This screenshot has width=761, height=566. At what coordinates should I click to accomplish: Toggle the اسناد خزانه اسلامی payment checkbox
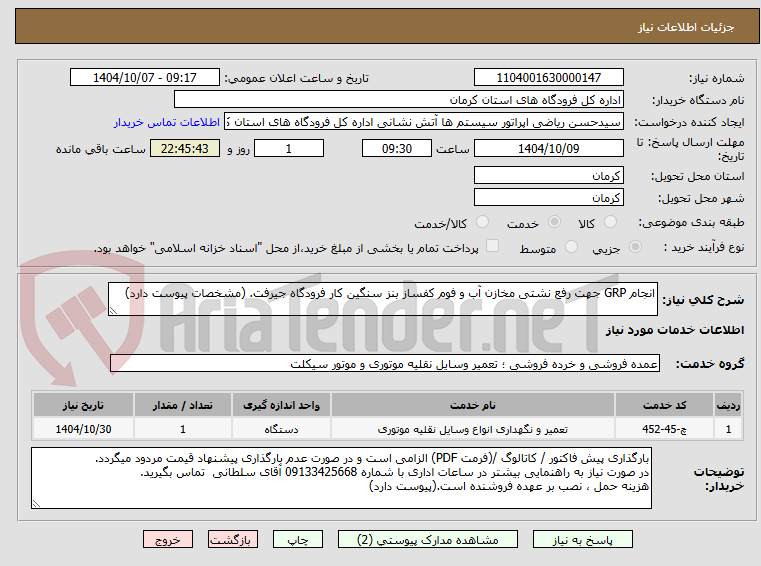click(493, 246)
